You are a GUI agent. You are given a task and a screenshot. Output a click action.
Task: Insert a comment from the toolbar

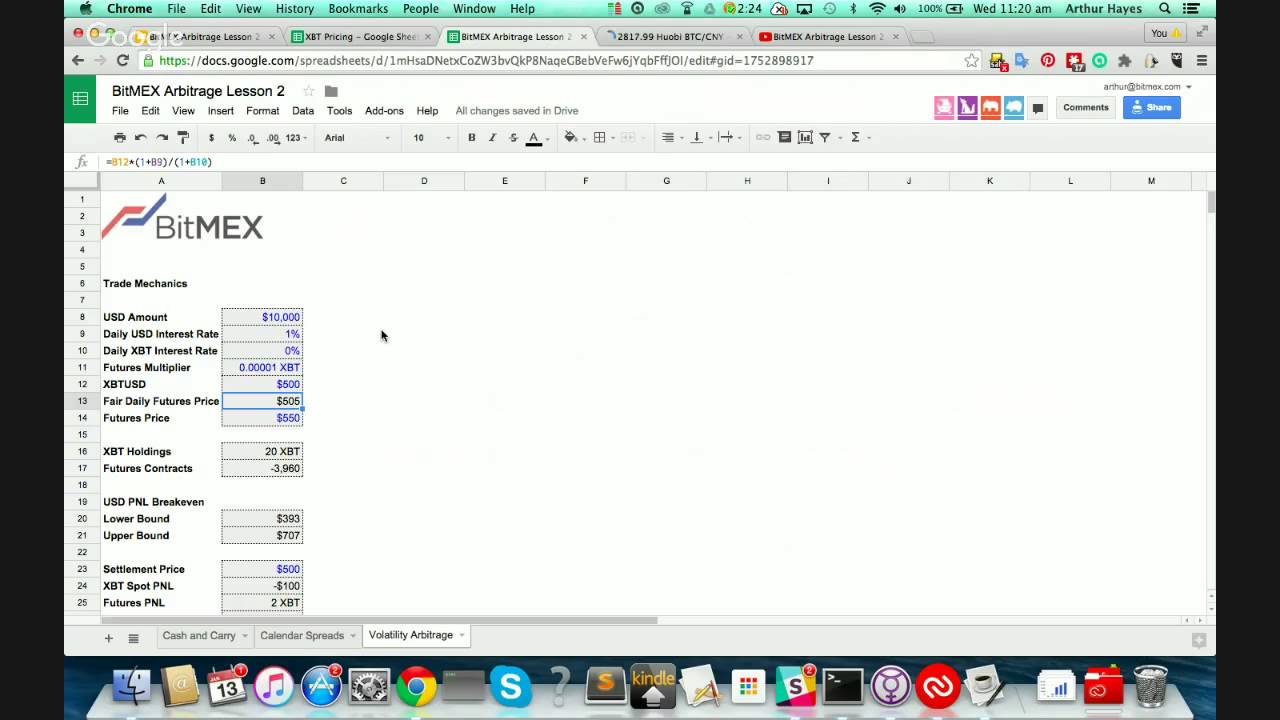click(784, 137)
